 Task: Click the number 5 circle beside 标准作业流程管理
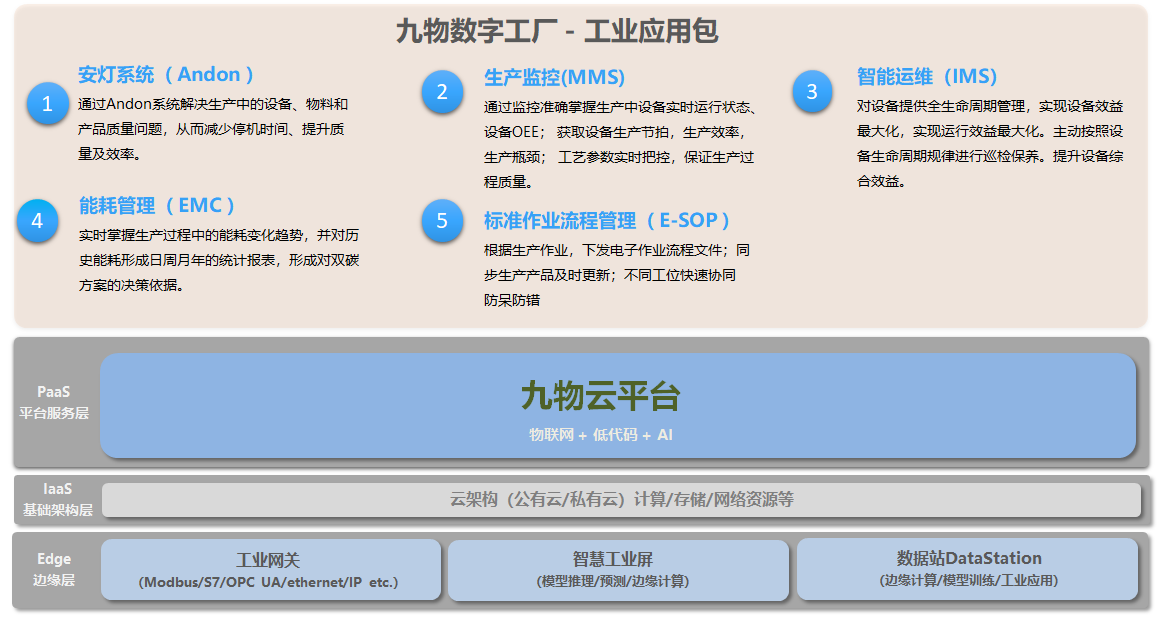(x=442, y=220)
